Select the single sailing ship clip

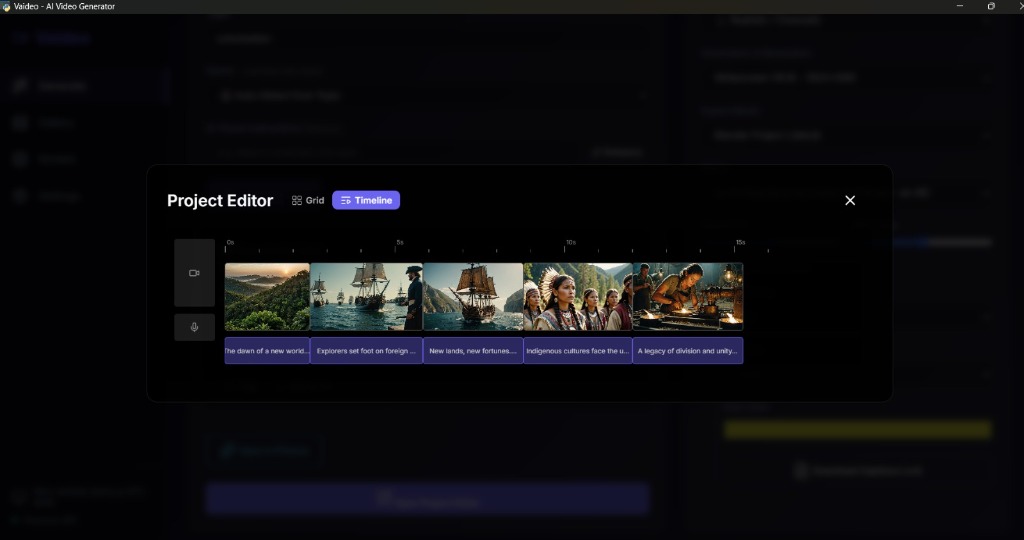pyautogui.click(x=473, y=296)
